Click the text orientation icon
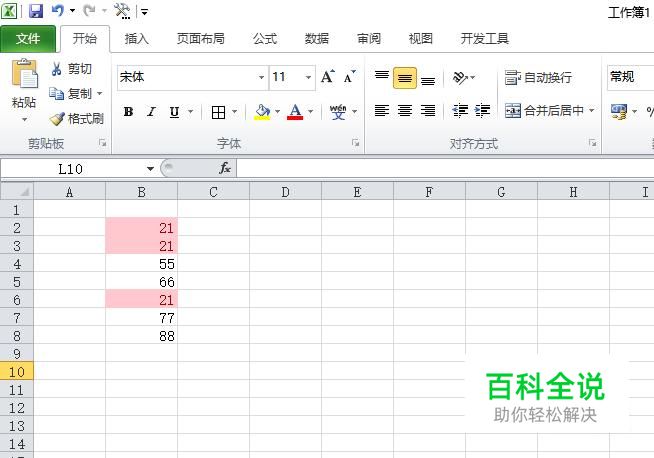Image resolution: width=654 pixels, height=458 pixels. [x=460, y=78]
